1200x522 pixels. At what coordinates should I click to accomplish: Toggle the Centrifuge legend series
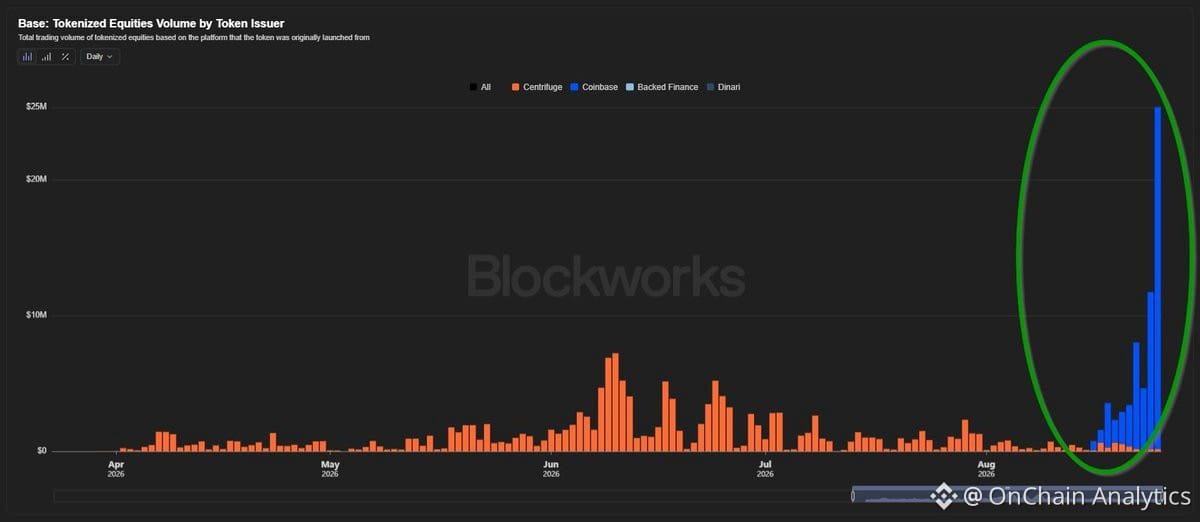pos(537,87)
